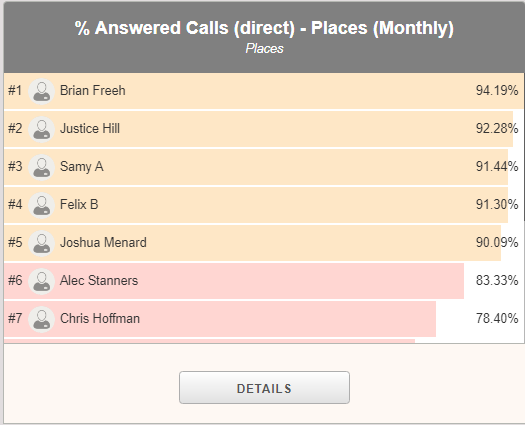Select the Joshua Menard name label
The image size is (525, 425).
(x=103, y=242)
